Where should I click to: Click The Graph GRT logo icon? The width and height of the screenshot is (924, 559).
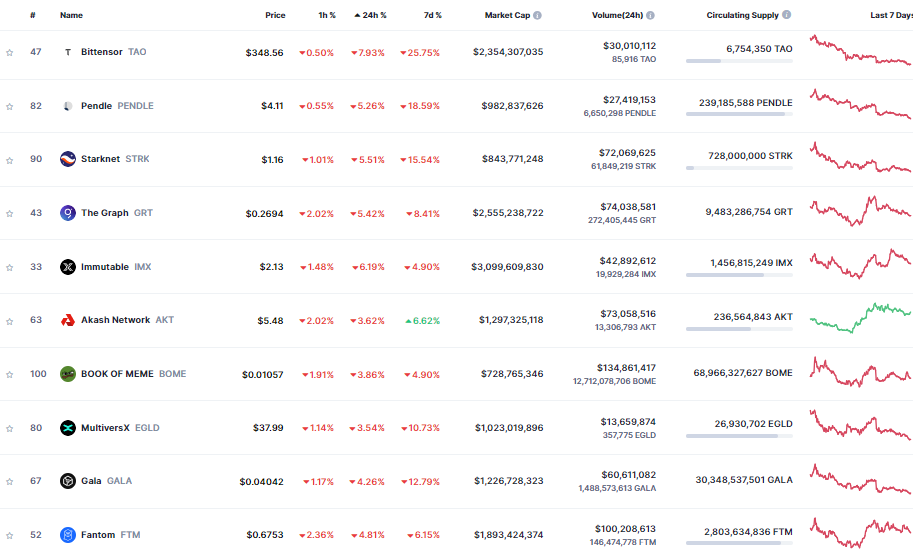coord(68,213)
